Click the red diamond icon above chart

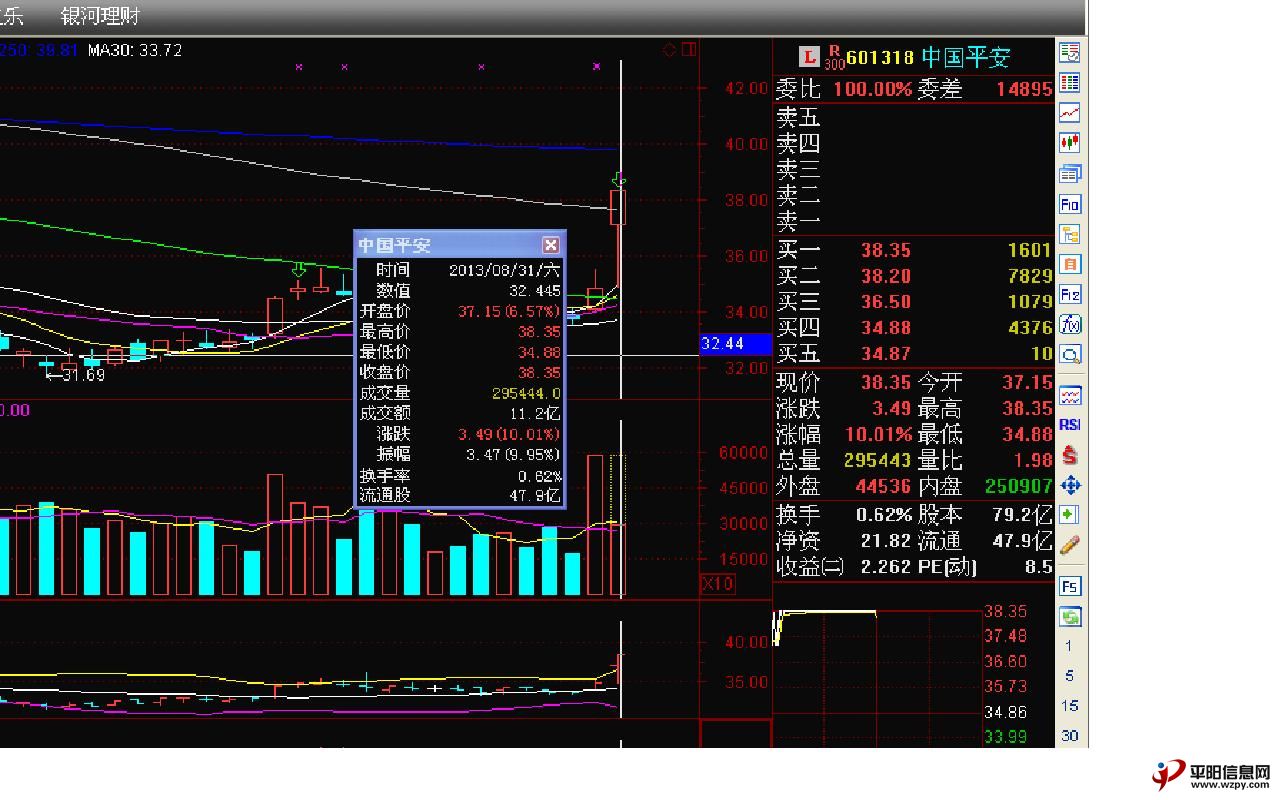670,50
